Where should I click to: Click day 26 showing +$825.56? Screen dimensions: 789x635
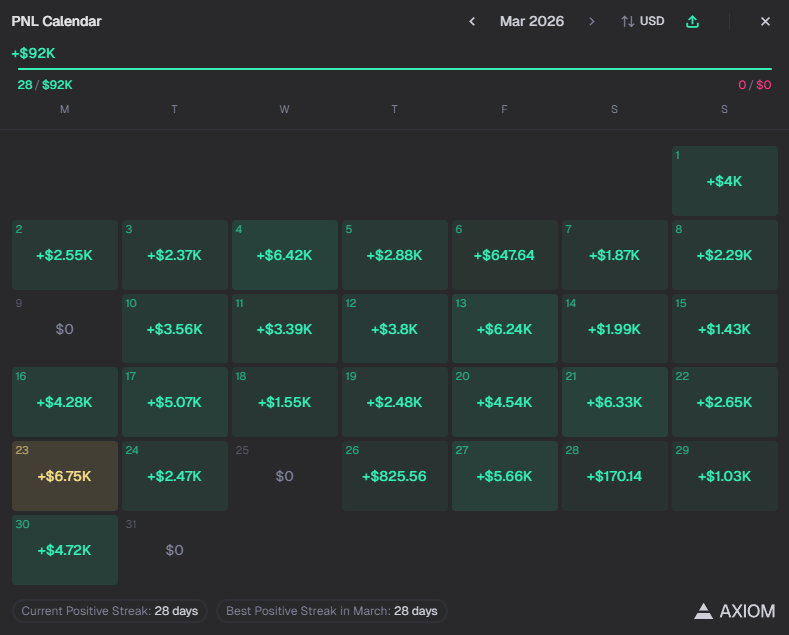pyautogui.click(x=394, y=476)
